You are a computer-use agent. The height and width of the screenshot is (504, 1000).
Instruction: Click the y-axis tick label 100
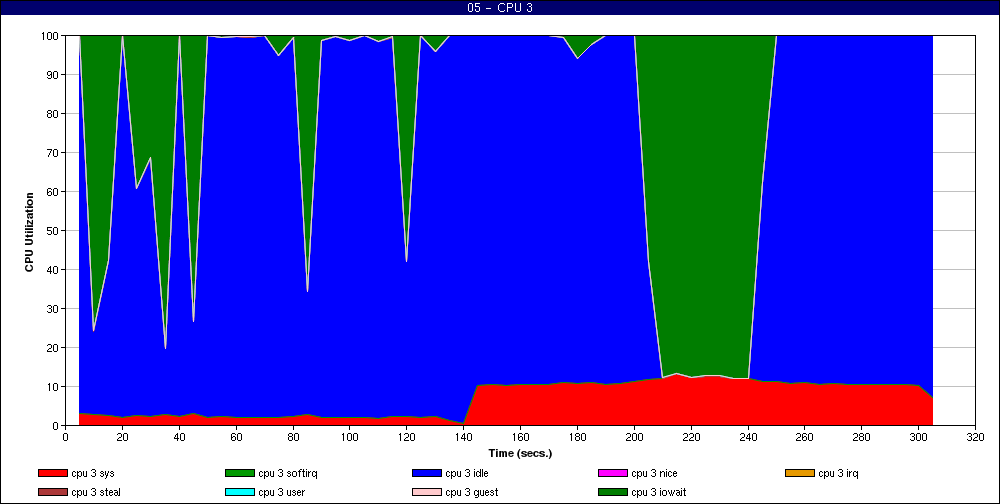click(x=50, y=36)
